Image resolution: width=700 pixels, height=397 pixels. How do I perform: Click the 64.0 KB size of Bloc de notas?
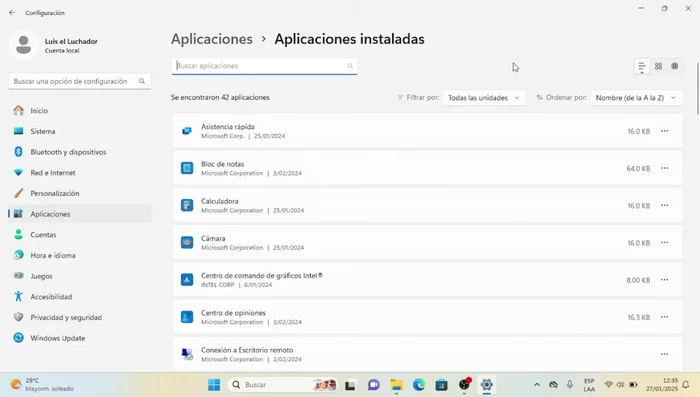pyautogui.click(x=638, y=168)
